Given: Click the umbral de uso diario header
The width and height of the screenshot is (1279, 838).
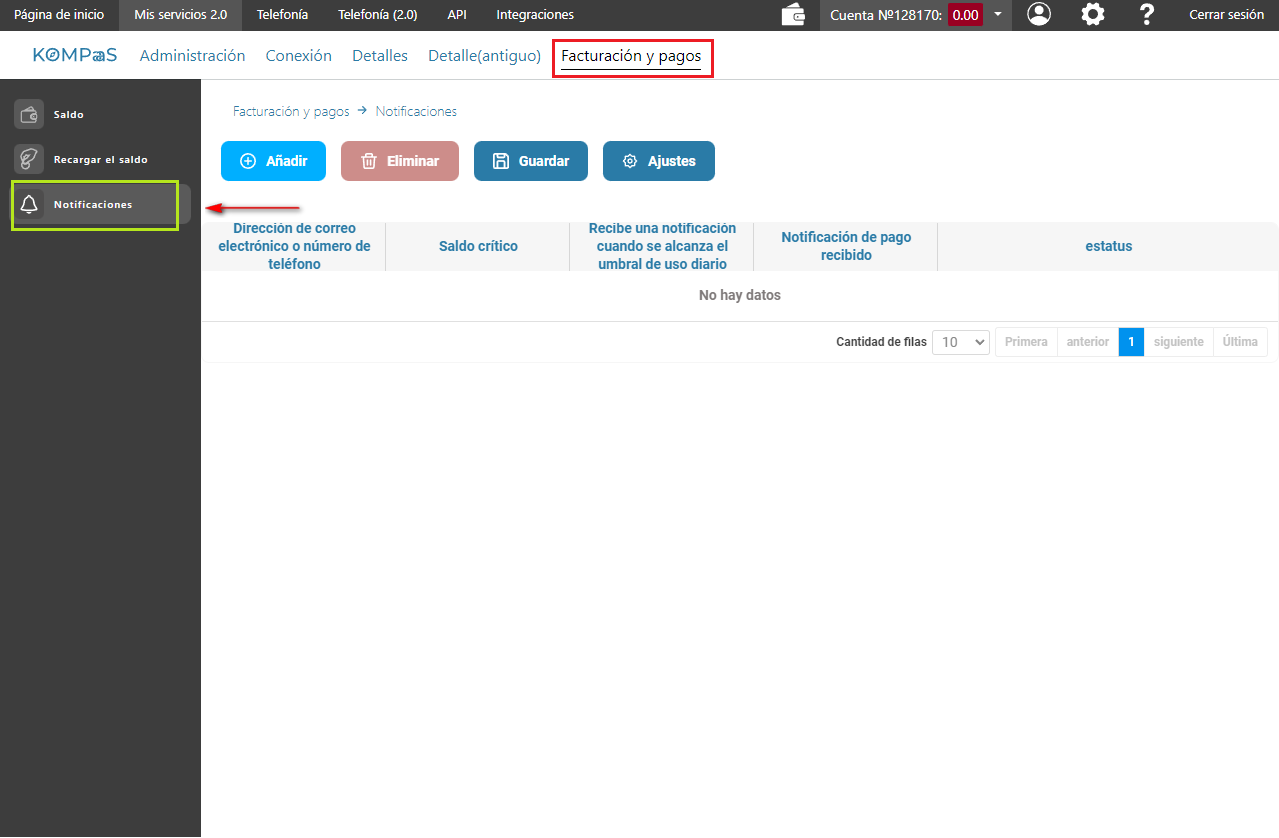Looking at the screenshot, I should pyautogui.click(x=662, y=246).
